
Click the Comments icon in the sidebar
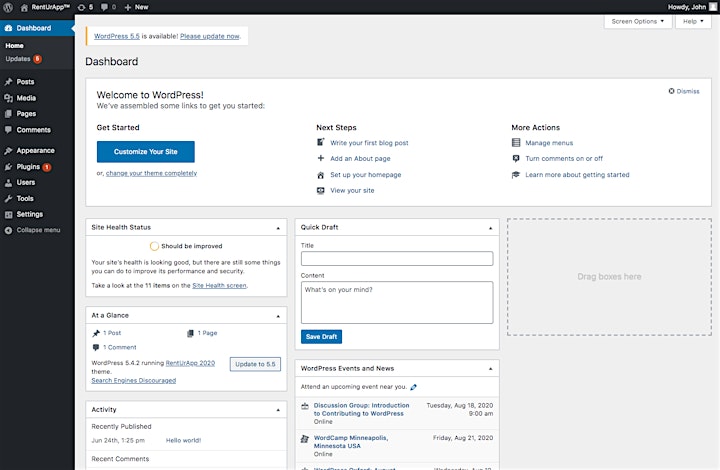click(x=8, y=130)
